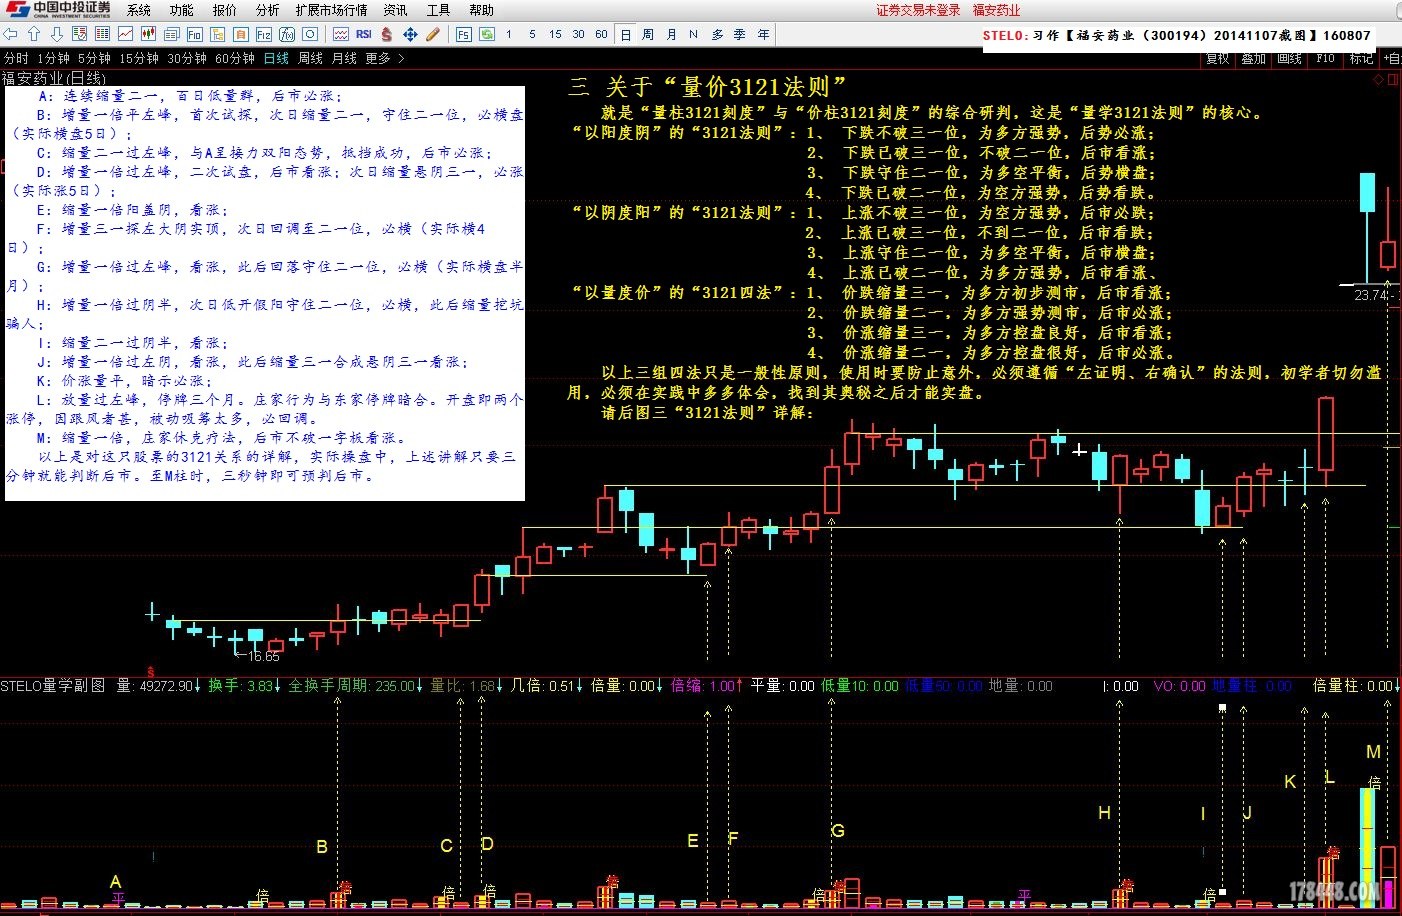Click the 标记 mark button
Screen dimensions: 1402x916
1361,59
